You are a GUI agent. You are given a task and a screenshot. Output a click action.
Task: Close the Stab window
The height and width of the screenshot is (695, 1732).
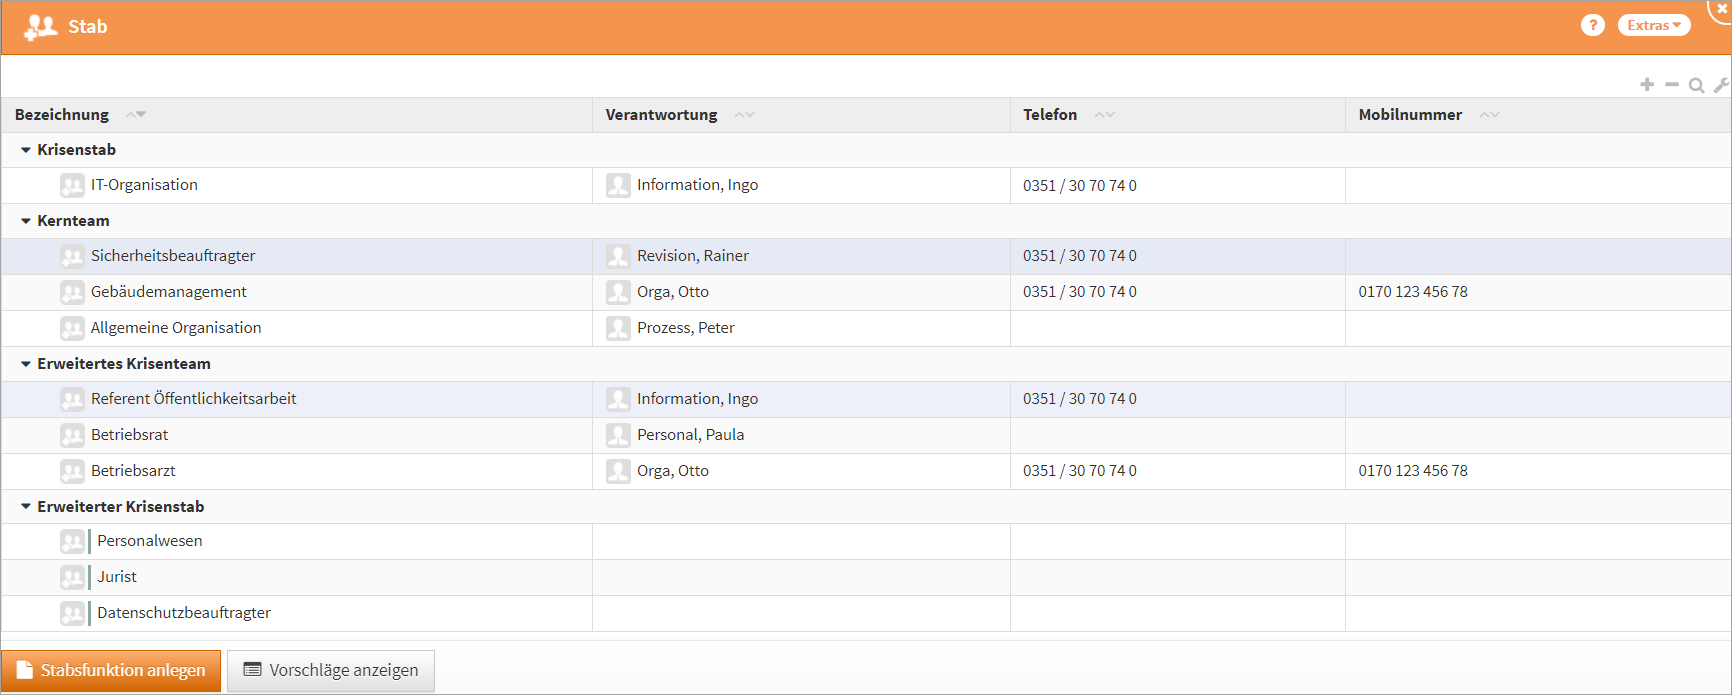point(1722,8)
